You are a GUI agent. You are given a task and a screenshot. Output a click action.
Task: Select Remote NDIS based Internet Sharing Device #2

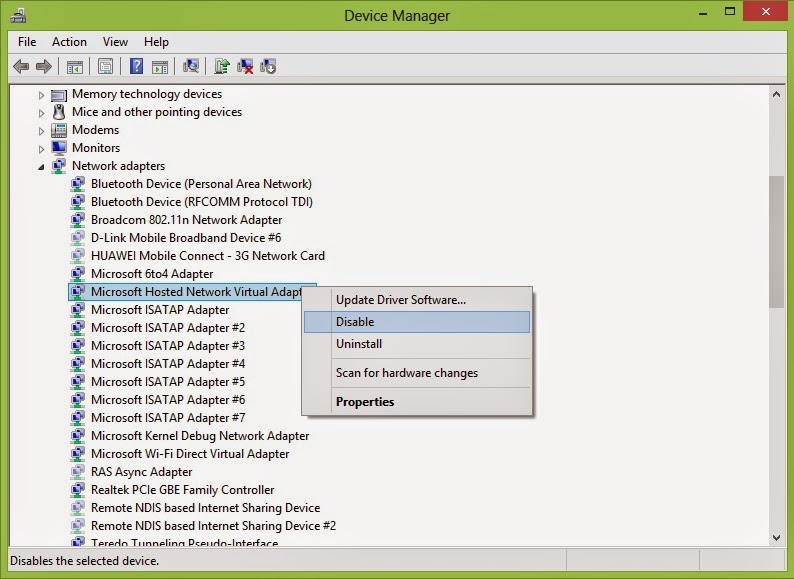coord(213,526)
